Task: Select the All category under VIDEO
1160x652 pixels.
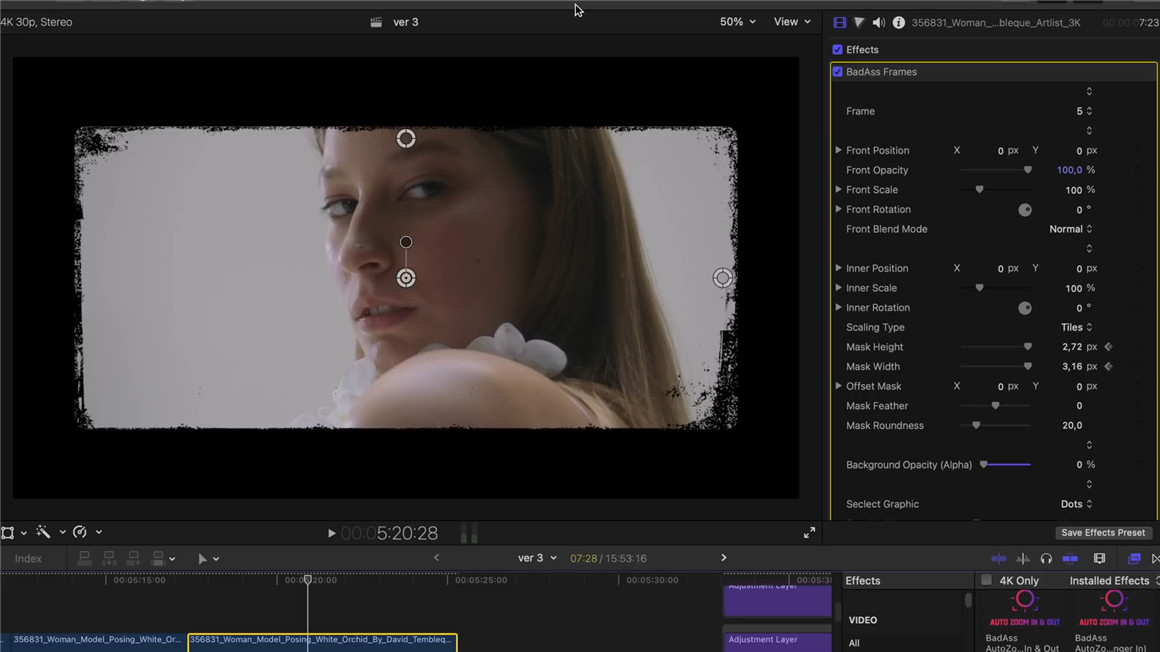Action: [x=854, y=643]
